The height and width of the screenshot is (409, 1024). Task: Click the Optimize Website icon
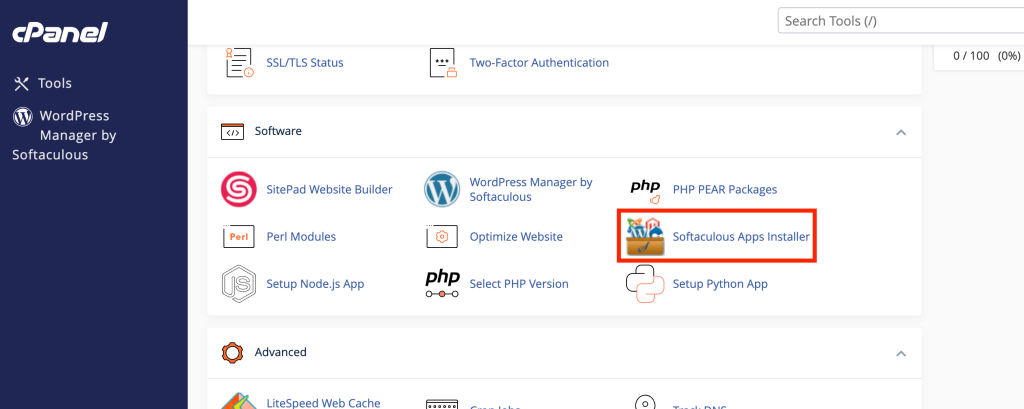click(442, 237)
